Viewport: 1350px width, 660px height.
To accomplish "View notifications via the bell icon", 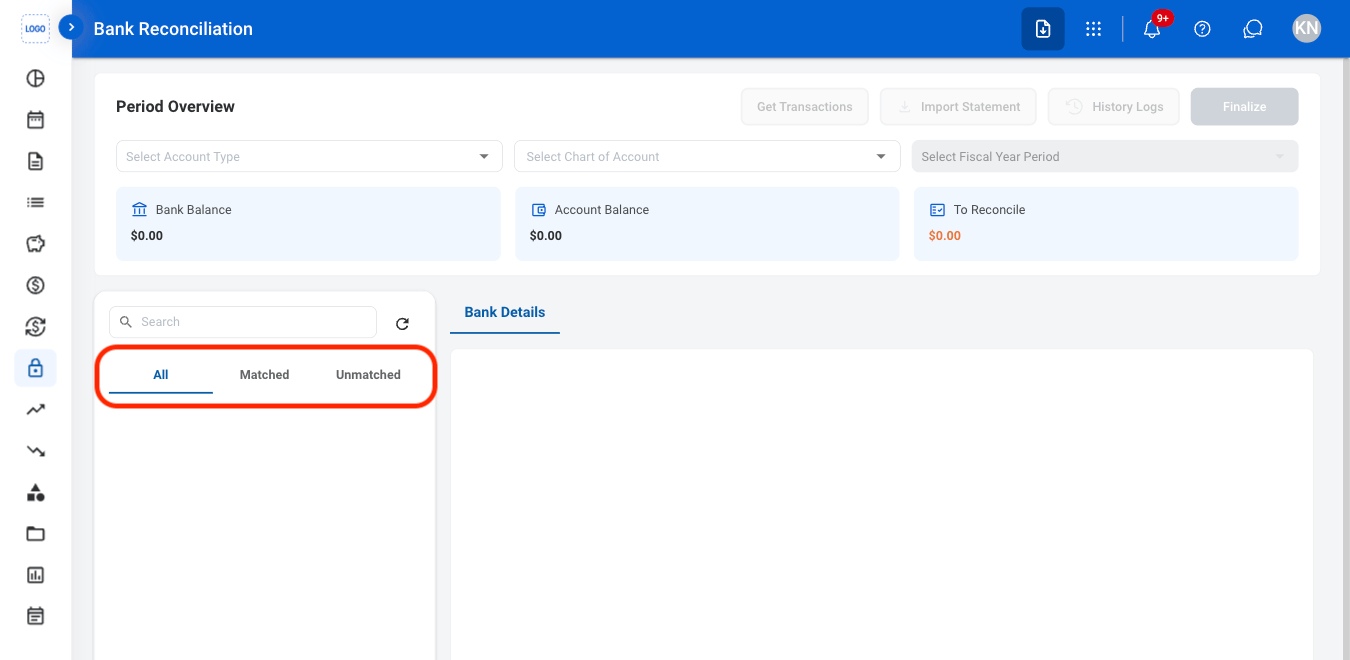I will tap(1152, 29).
